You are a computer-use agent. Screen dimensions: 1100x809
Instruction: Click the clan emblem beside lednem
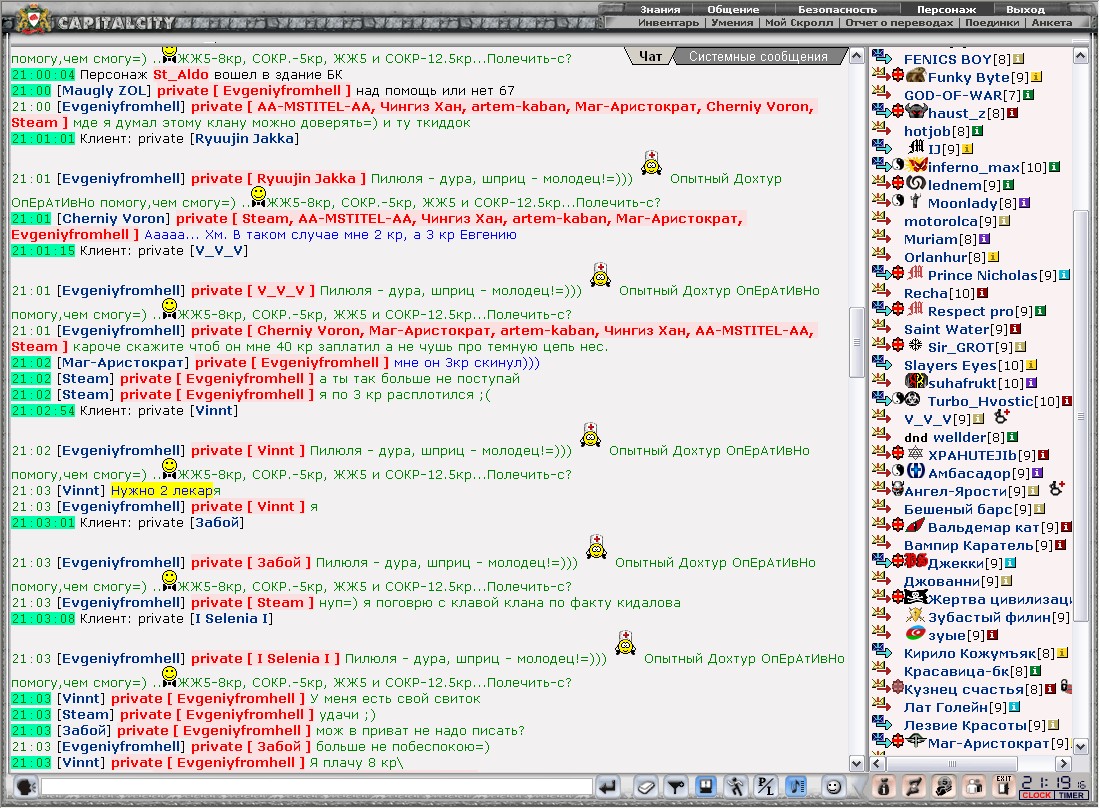915,183
